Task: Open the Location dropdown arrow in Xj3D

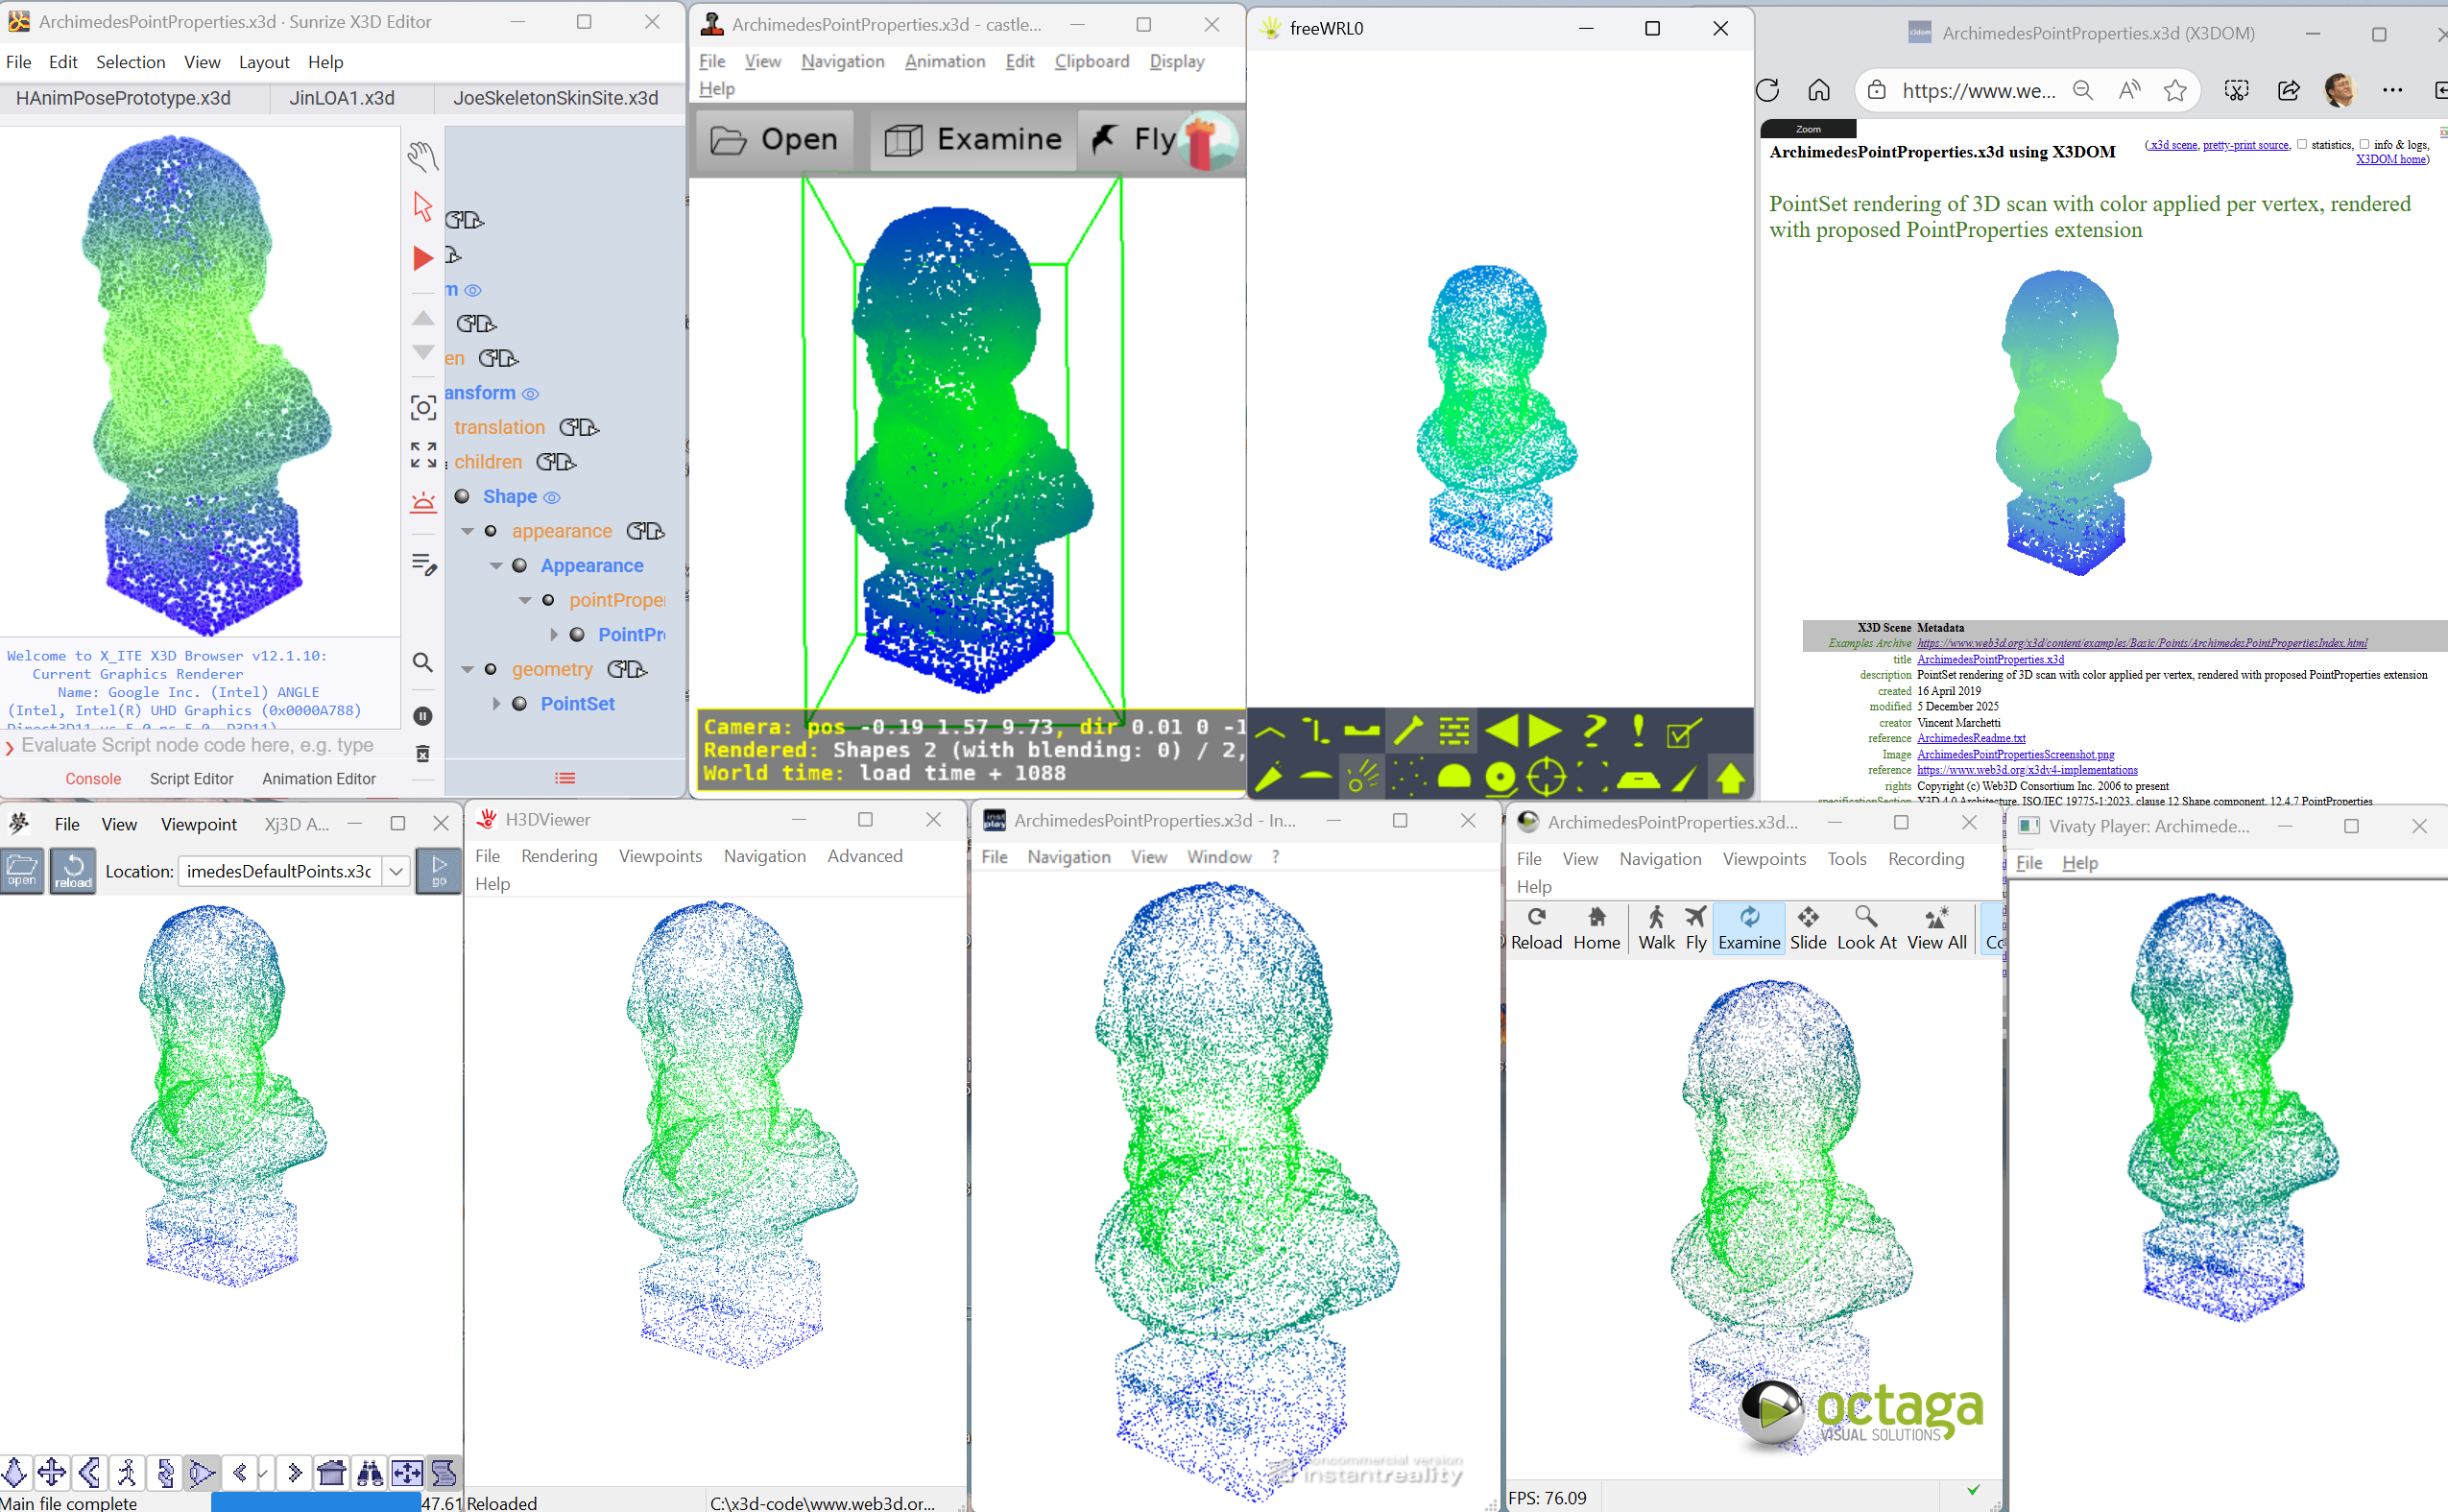Action: (x=396, y=871)
